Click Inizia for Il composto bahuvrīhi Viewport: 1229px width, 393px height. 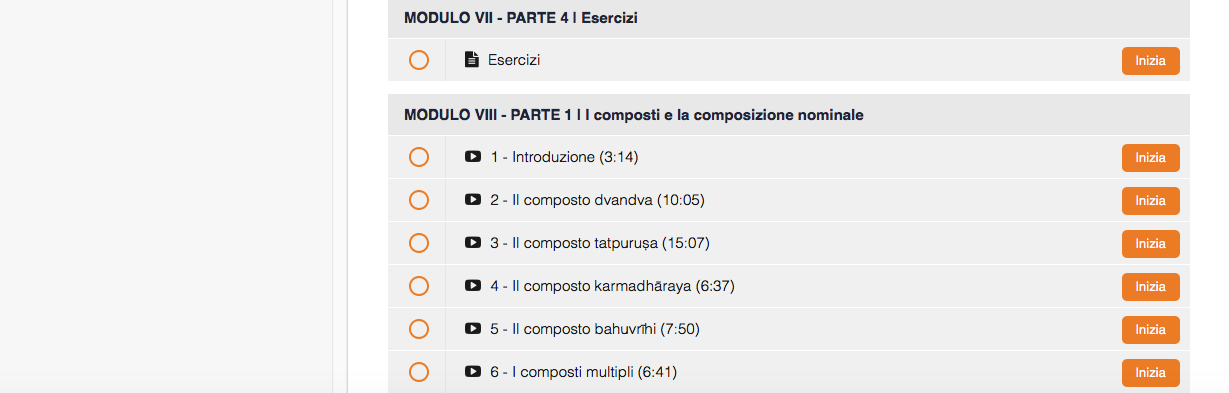1150,330
